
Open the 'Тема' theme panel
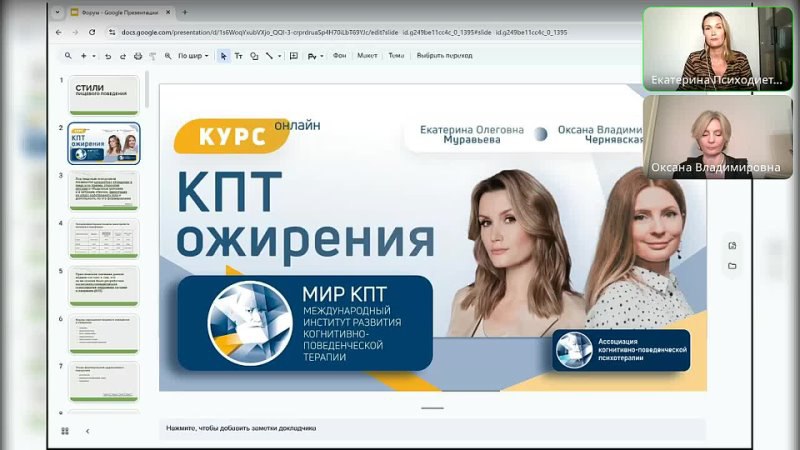tap(396, 56)
